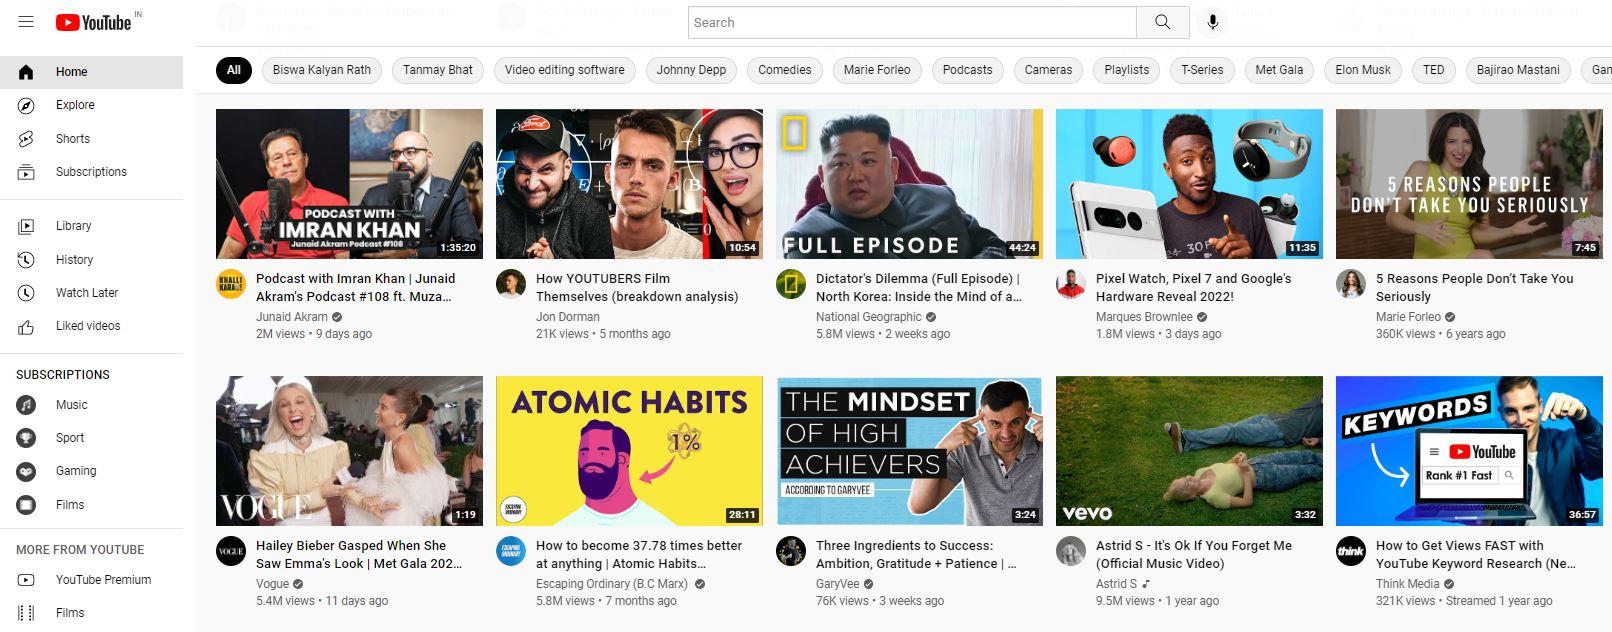Select Video editing software chip
The height and width of the screenshot is (632, 1612).
tap(564, 70)
